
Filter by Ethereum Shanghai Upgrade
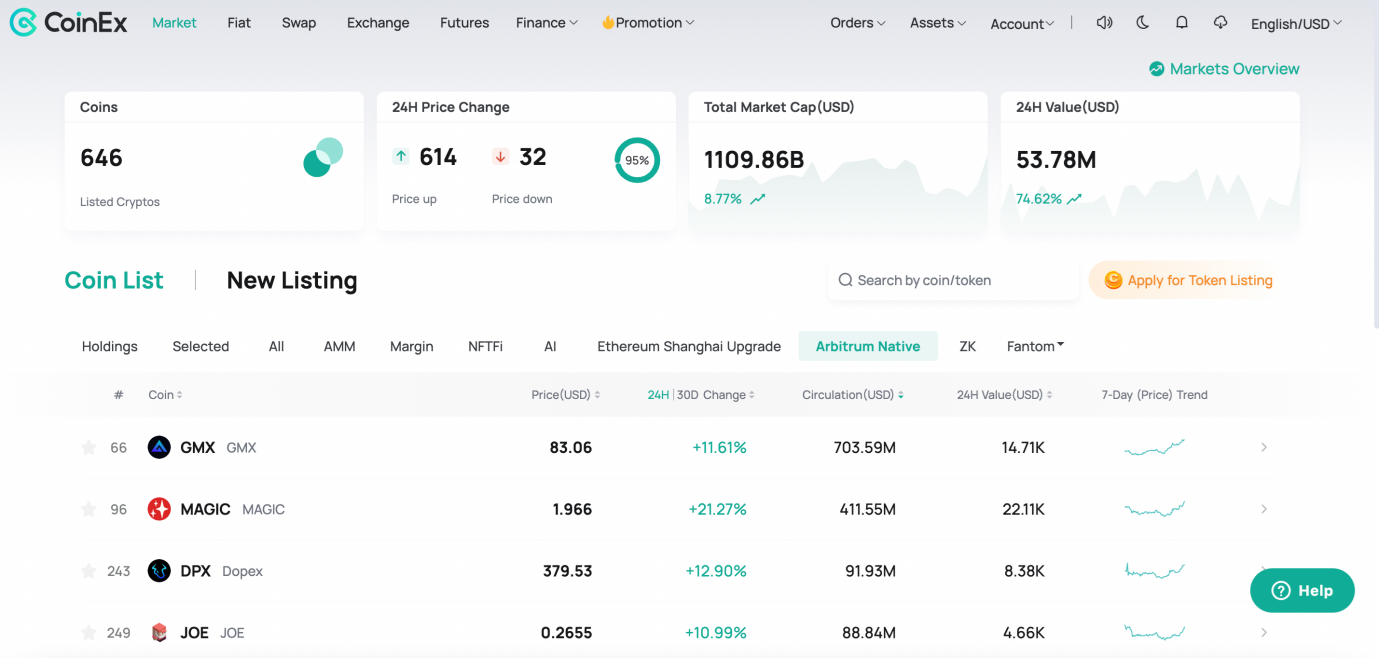pyautogui.click(x=689, y=346)
